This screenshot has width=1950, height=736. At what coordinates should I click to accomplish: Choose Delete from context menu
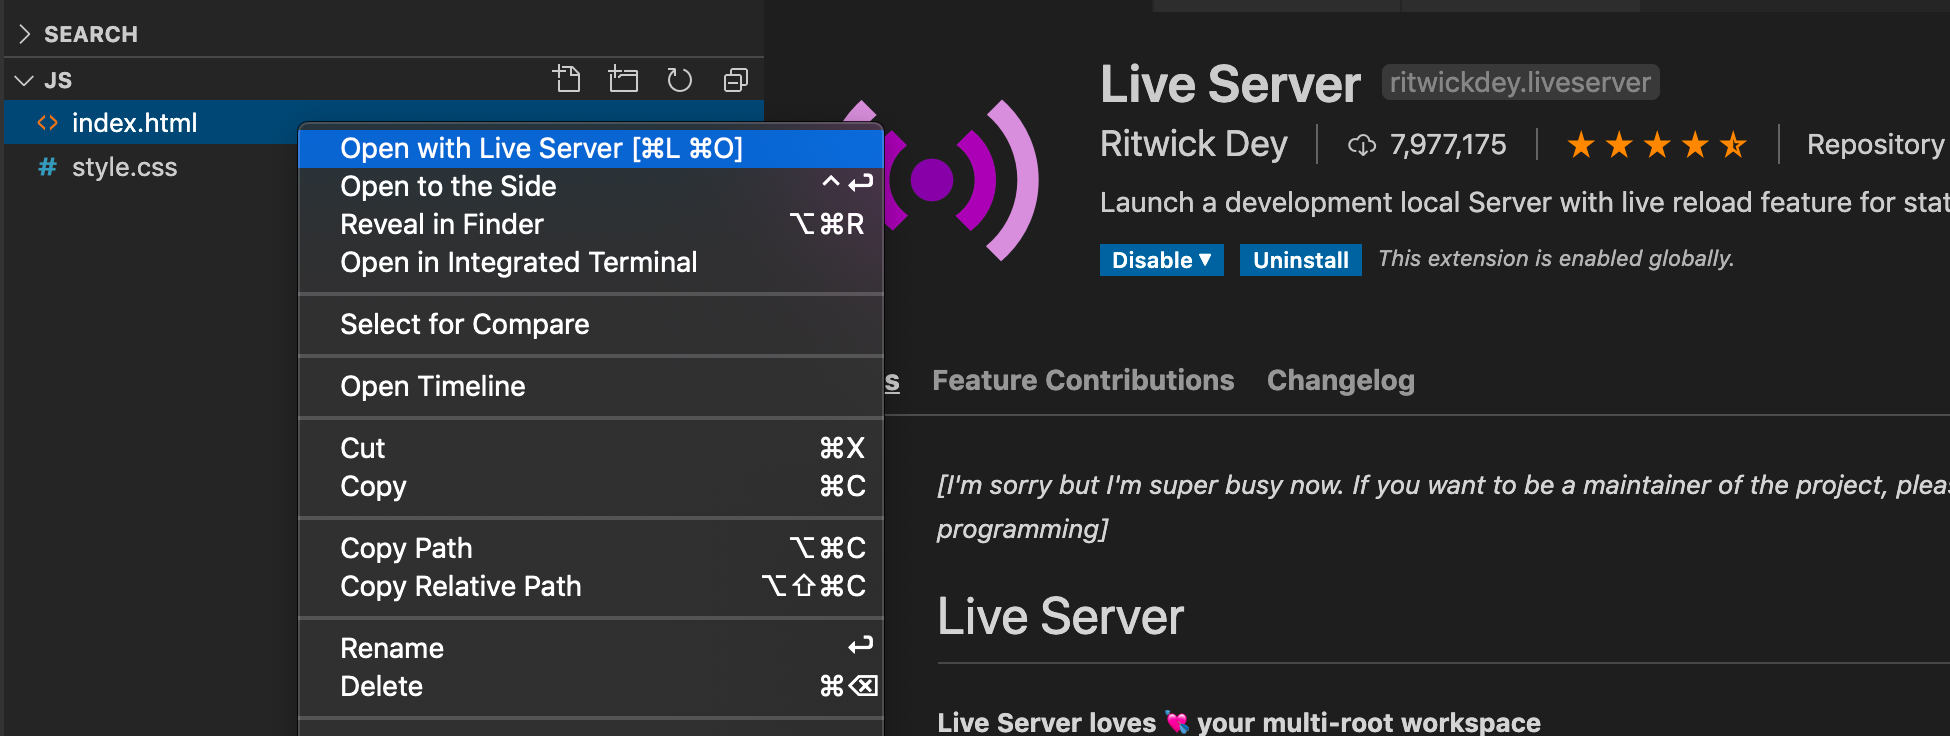click(591, 686)
